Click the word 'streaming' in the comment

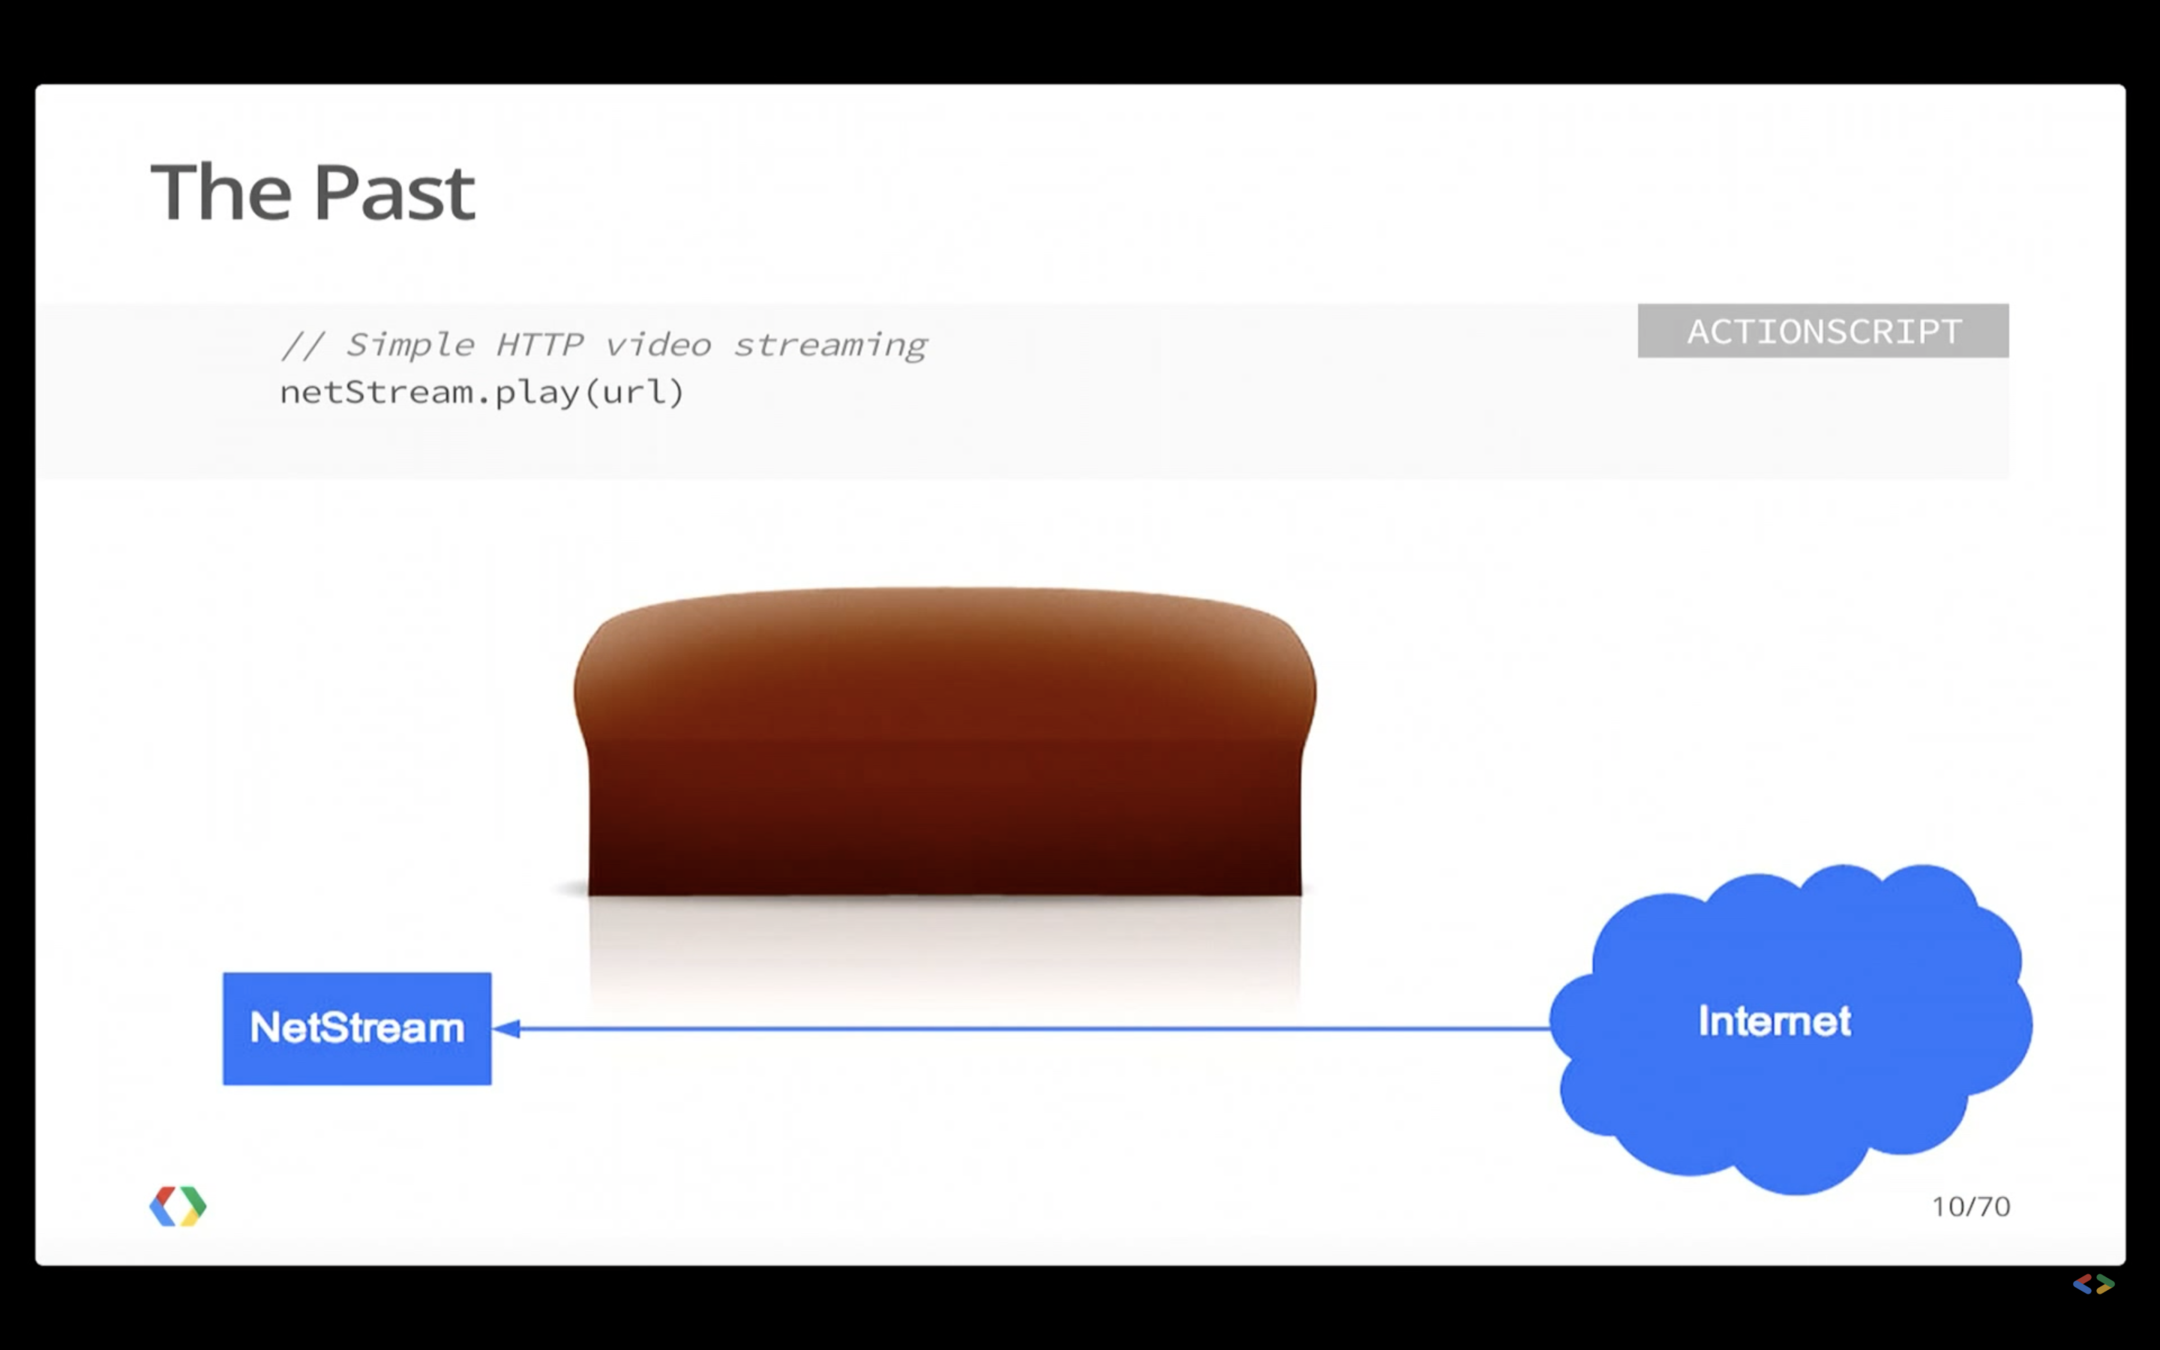pyautogui.click(x=830, y=345)
